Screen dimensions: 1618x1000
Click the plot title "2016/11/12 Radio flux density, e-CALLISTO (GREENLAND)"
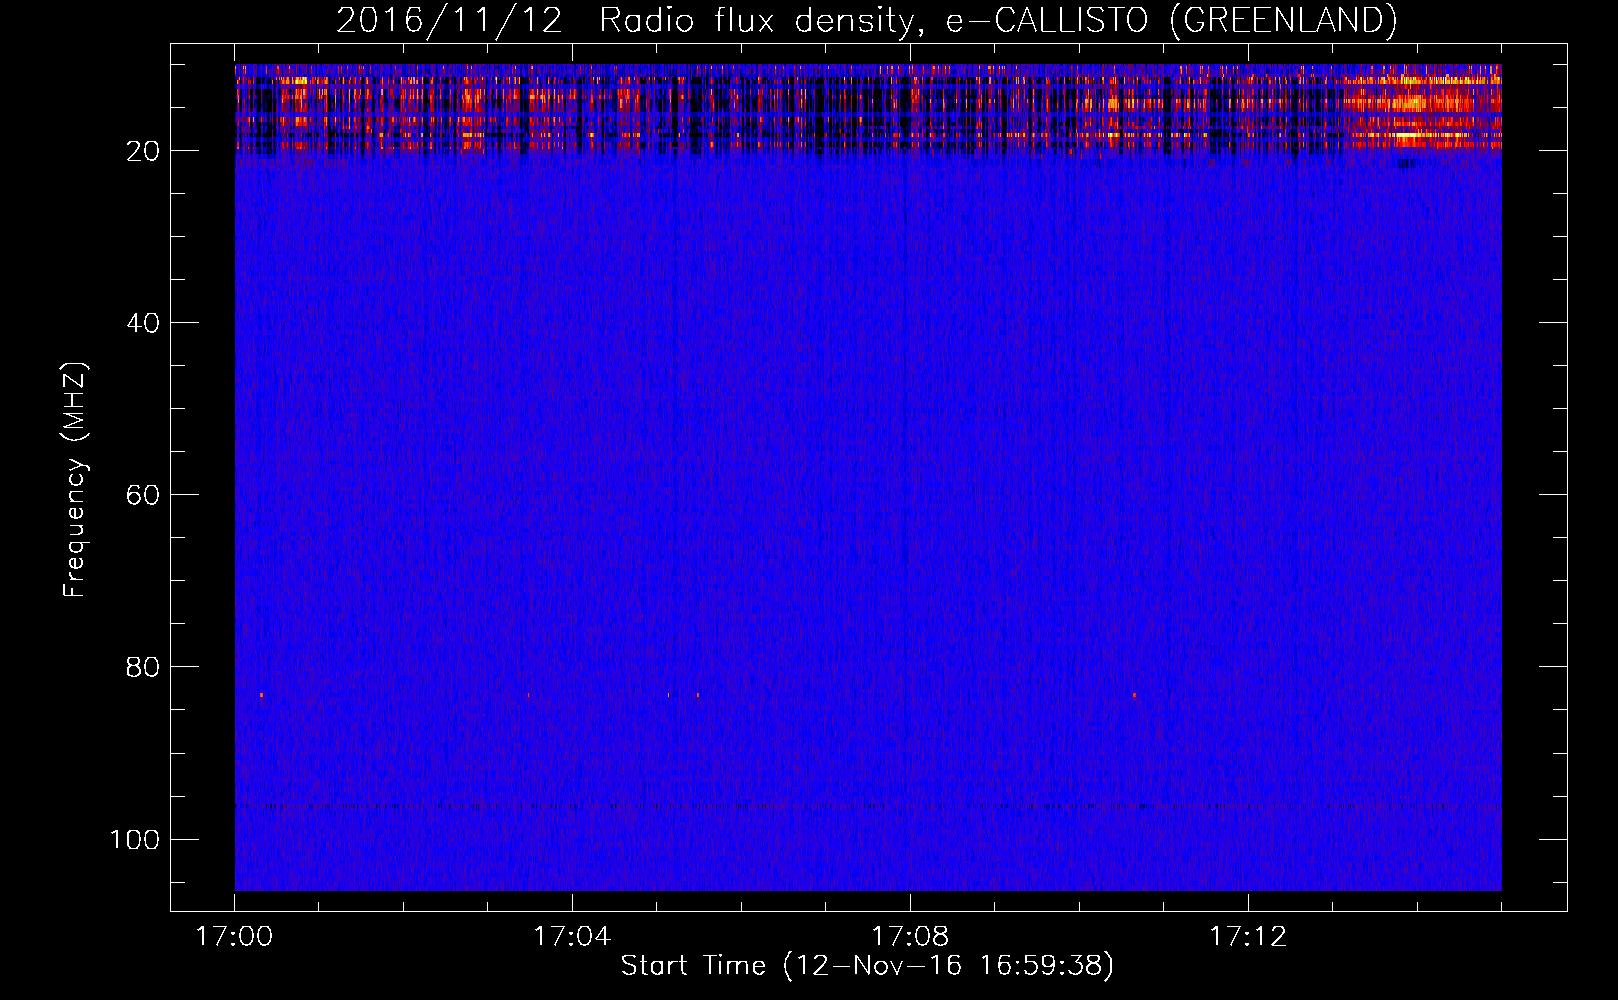(x=866, y=20)
